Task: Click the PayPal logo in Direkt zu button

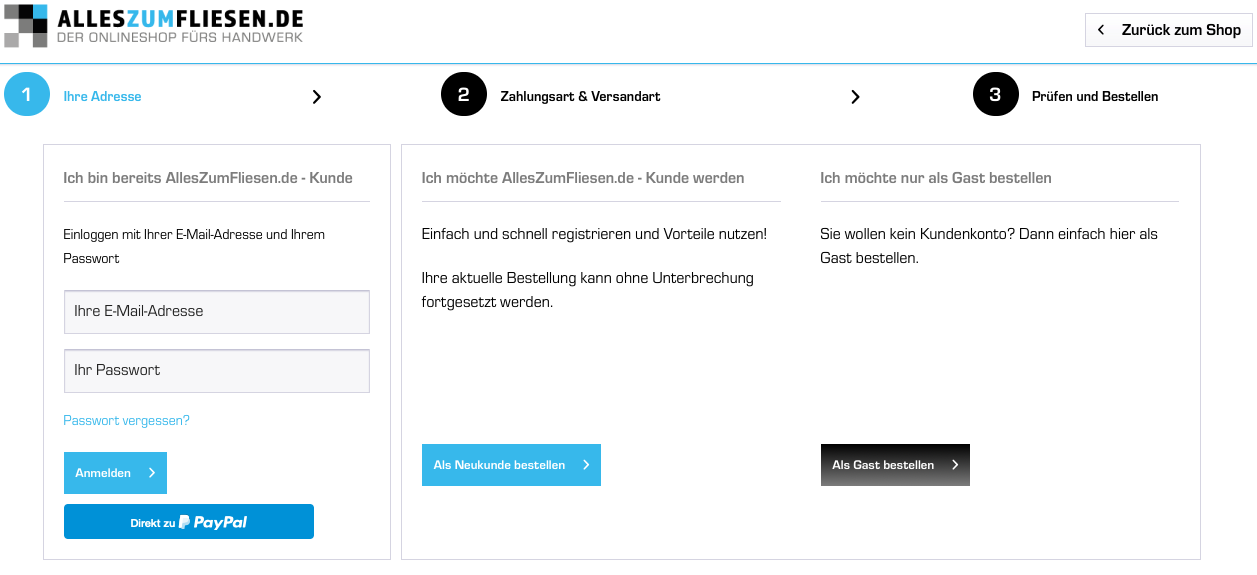Action: click(x=213, y=522)
